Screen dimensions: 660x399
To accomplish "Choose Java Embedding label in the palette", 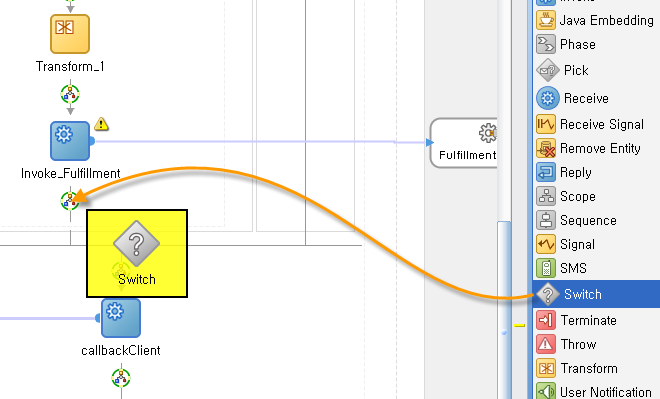I will click(x=607, y=20).
